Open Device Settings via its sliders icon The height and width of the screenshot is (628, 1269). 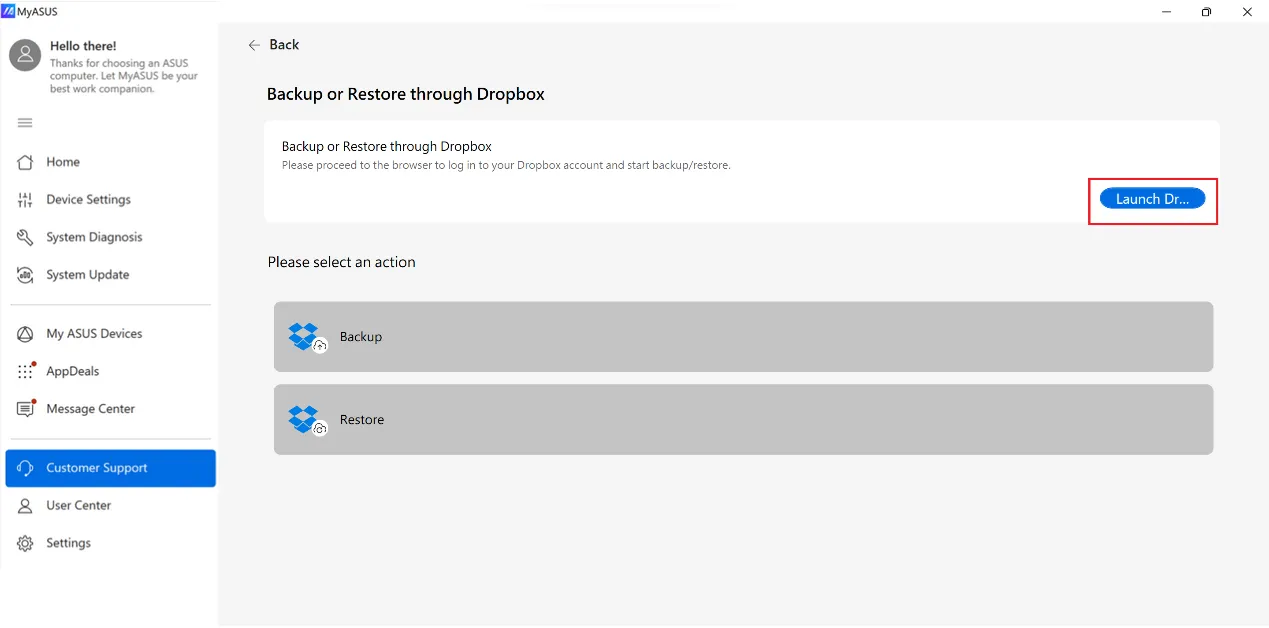point(24,199)
